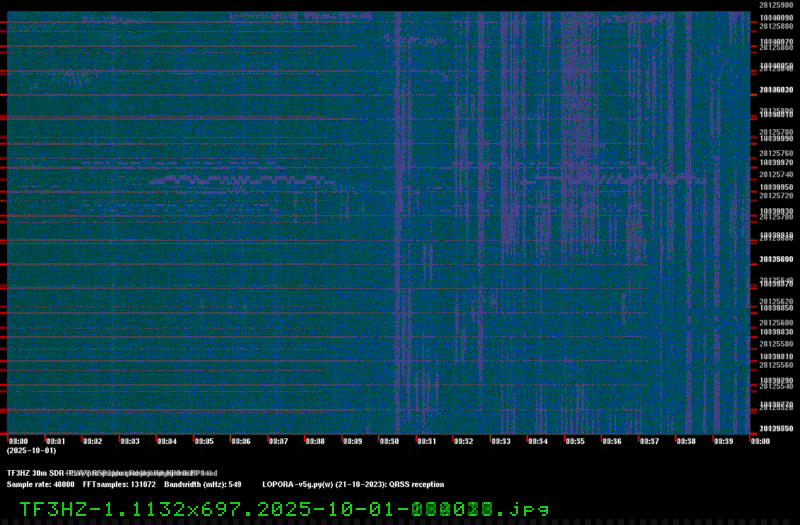800x525 pixels.
Task: Click the 00:08 time axis tick
Action: tap(315, 441)
